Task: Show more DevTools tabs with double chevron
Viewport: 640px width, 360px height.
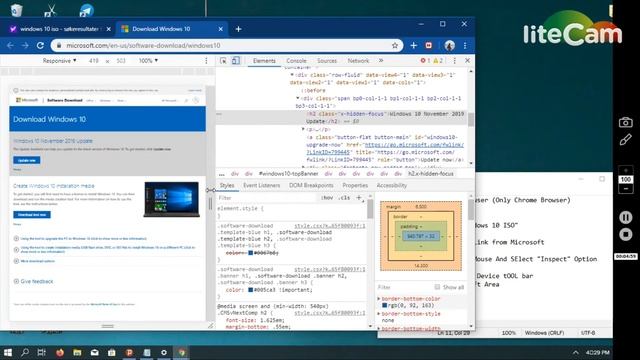Action: tap(381, 60)
